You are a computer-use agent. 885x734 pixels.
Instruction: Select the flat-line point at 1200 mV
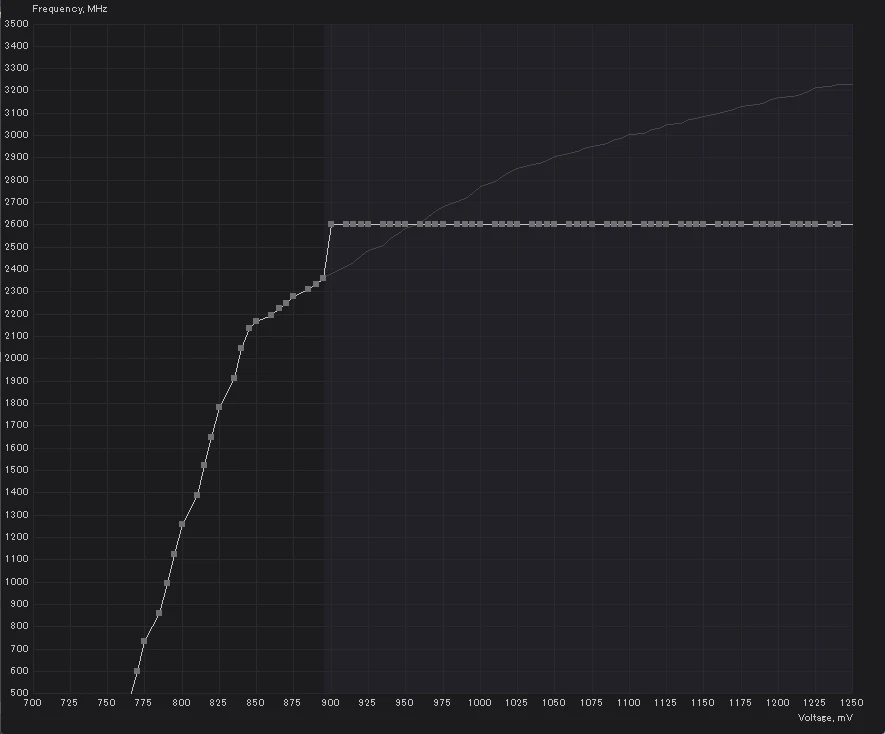point(778,224)
